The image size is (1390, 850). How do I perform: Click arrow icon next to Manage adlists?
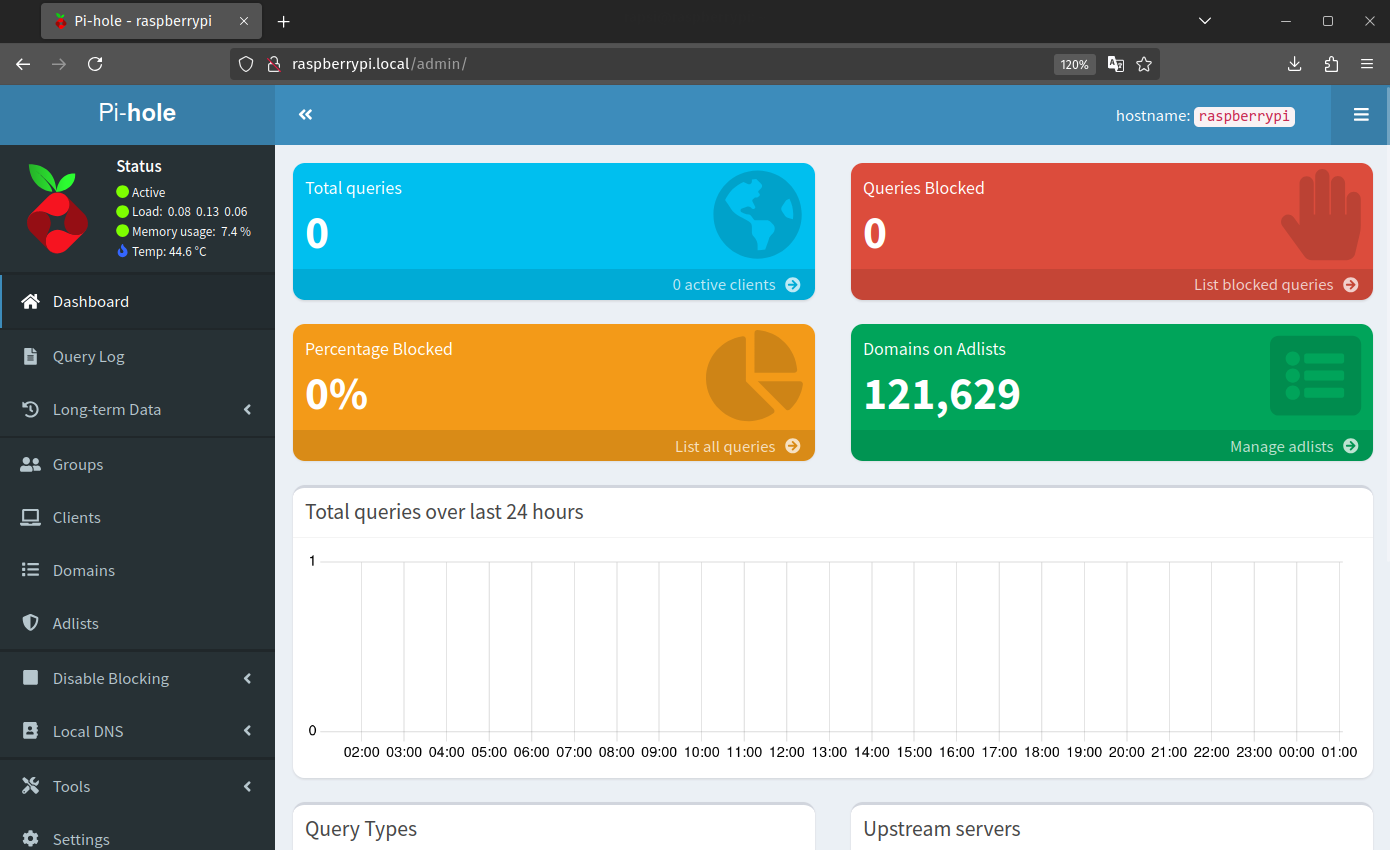click(x=1351, y=446)
